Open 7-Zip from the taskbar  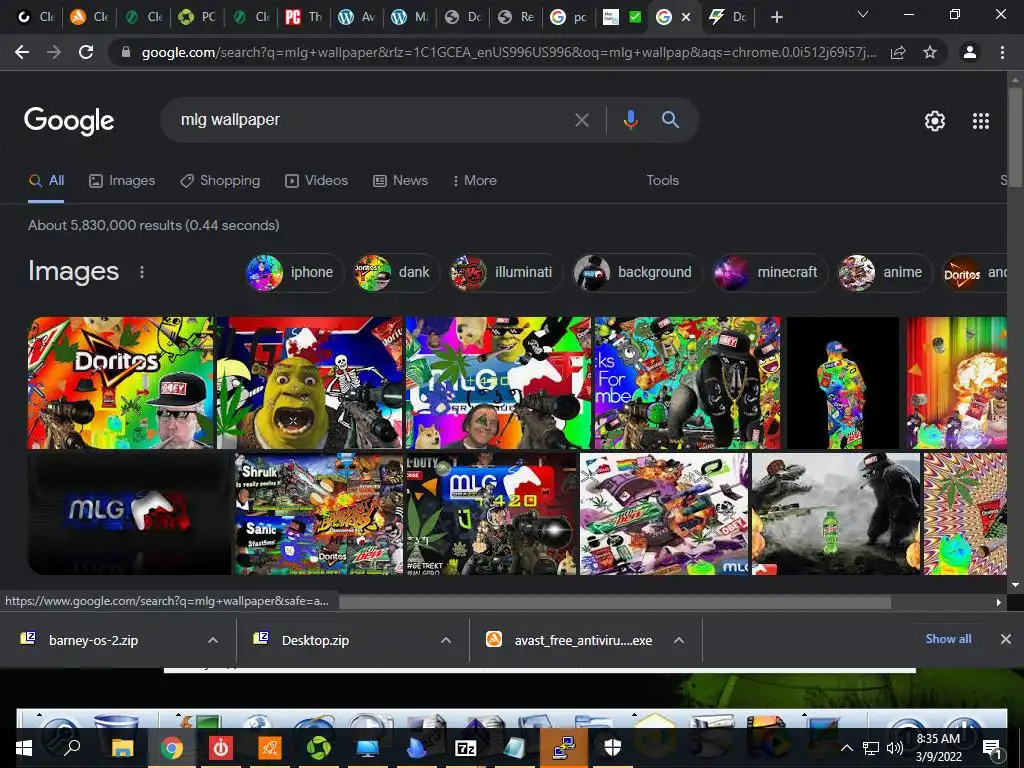(465, 748)
